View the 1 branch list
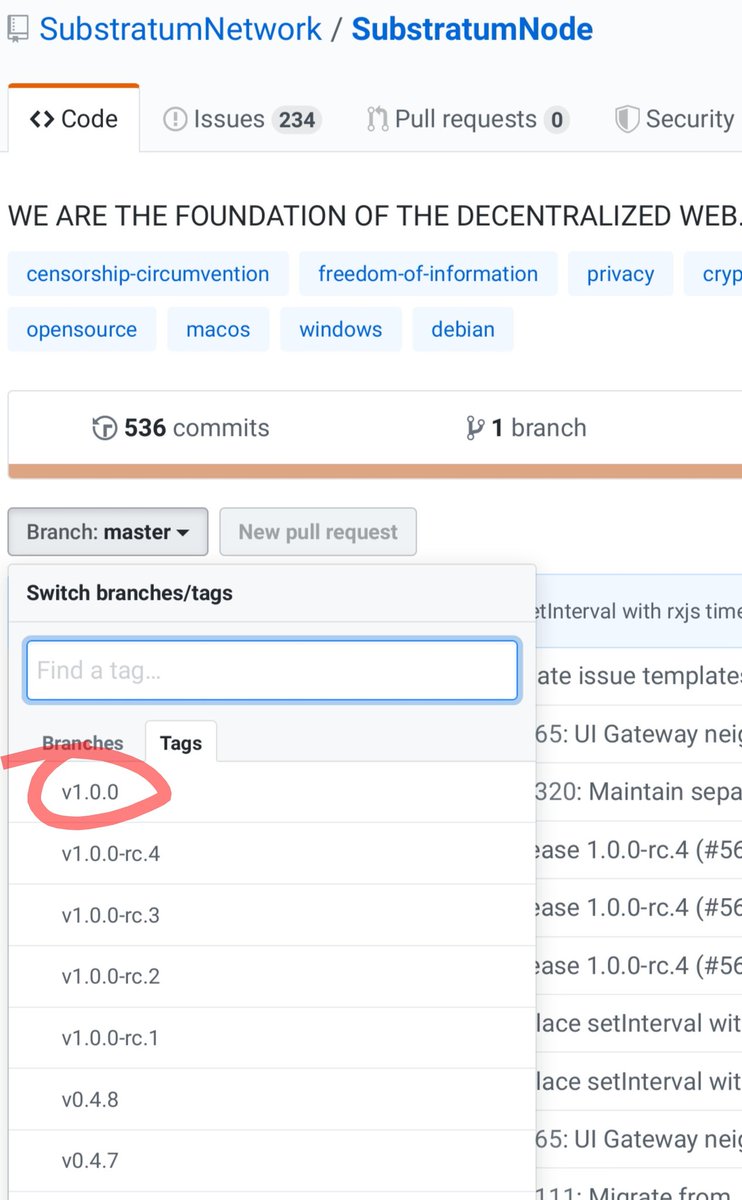The height and width of the screenshot is (1200, 742). 526,428
